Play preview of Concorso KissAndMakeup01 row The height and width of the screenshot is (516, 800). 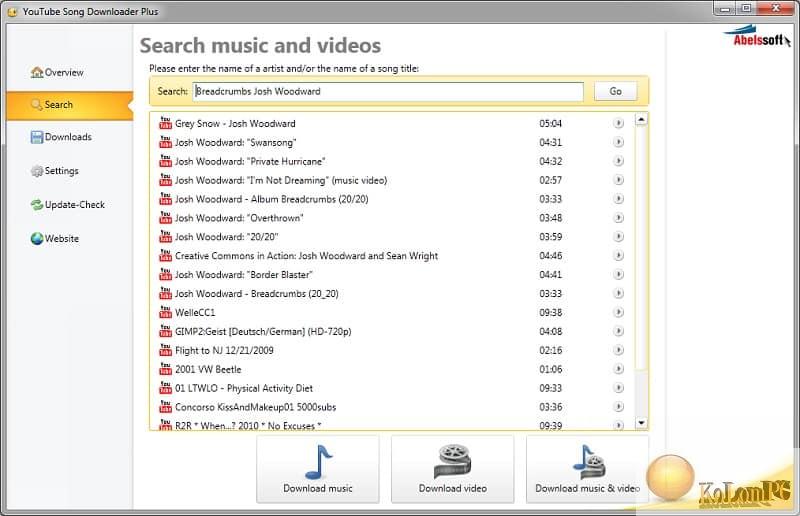618,407
